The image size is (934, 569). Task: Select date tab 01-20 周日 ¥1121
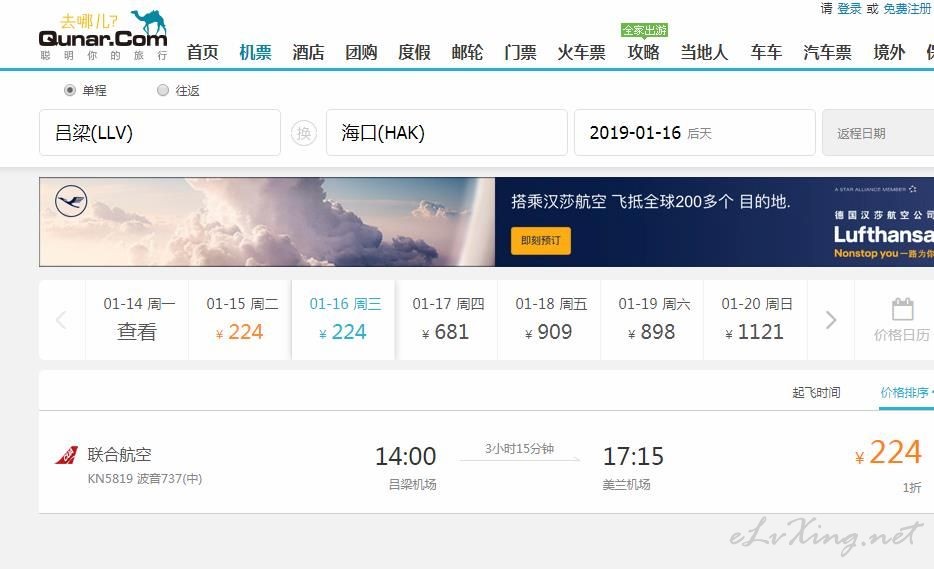coord(755,320)
